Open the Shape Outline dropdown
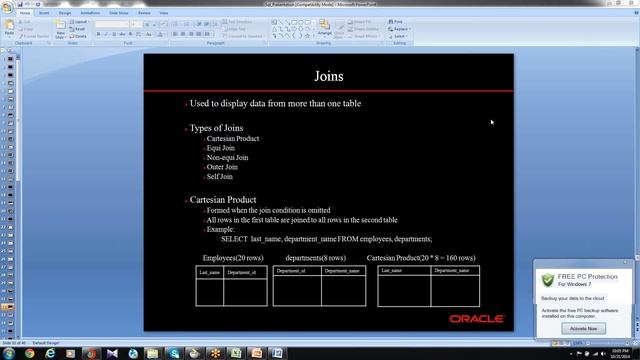 363,29
